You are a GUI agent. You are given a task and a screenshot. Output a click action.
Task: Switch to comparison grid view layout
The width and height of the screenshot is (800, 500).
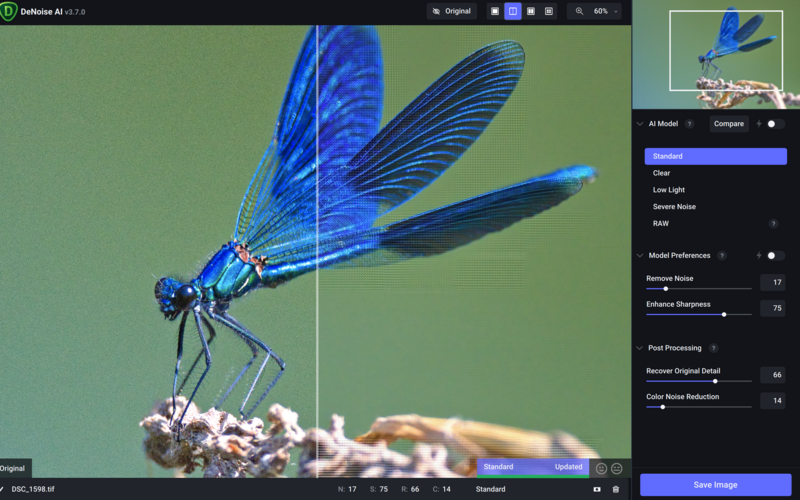(549, 11)
